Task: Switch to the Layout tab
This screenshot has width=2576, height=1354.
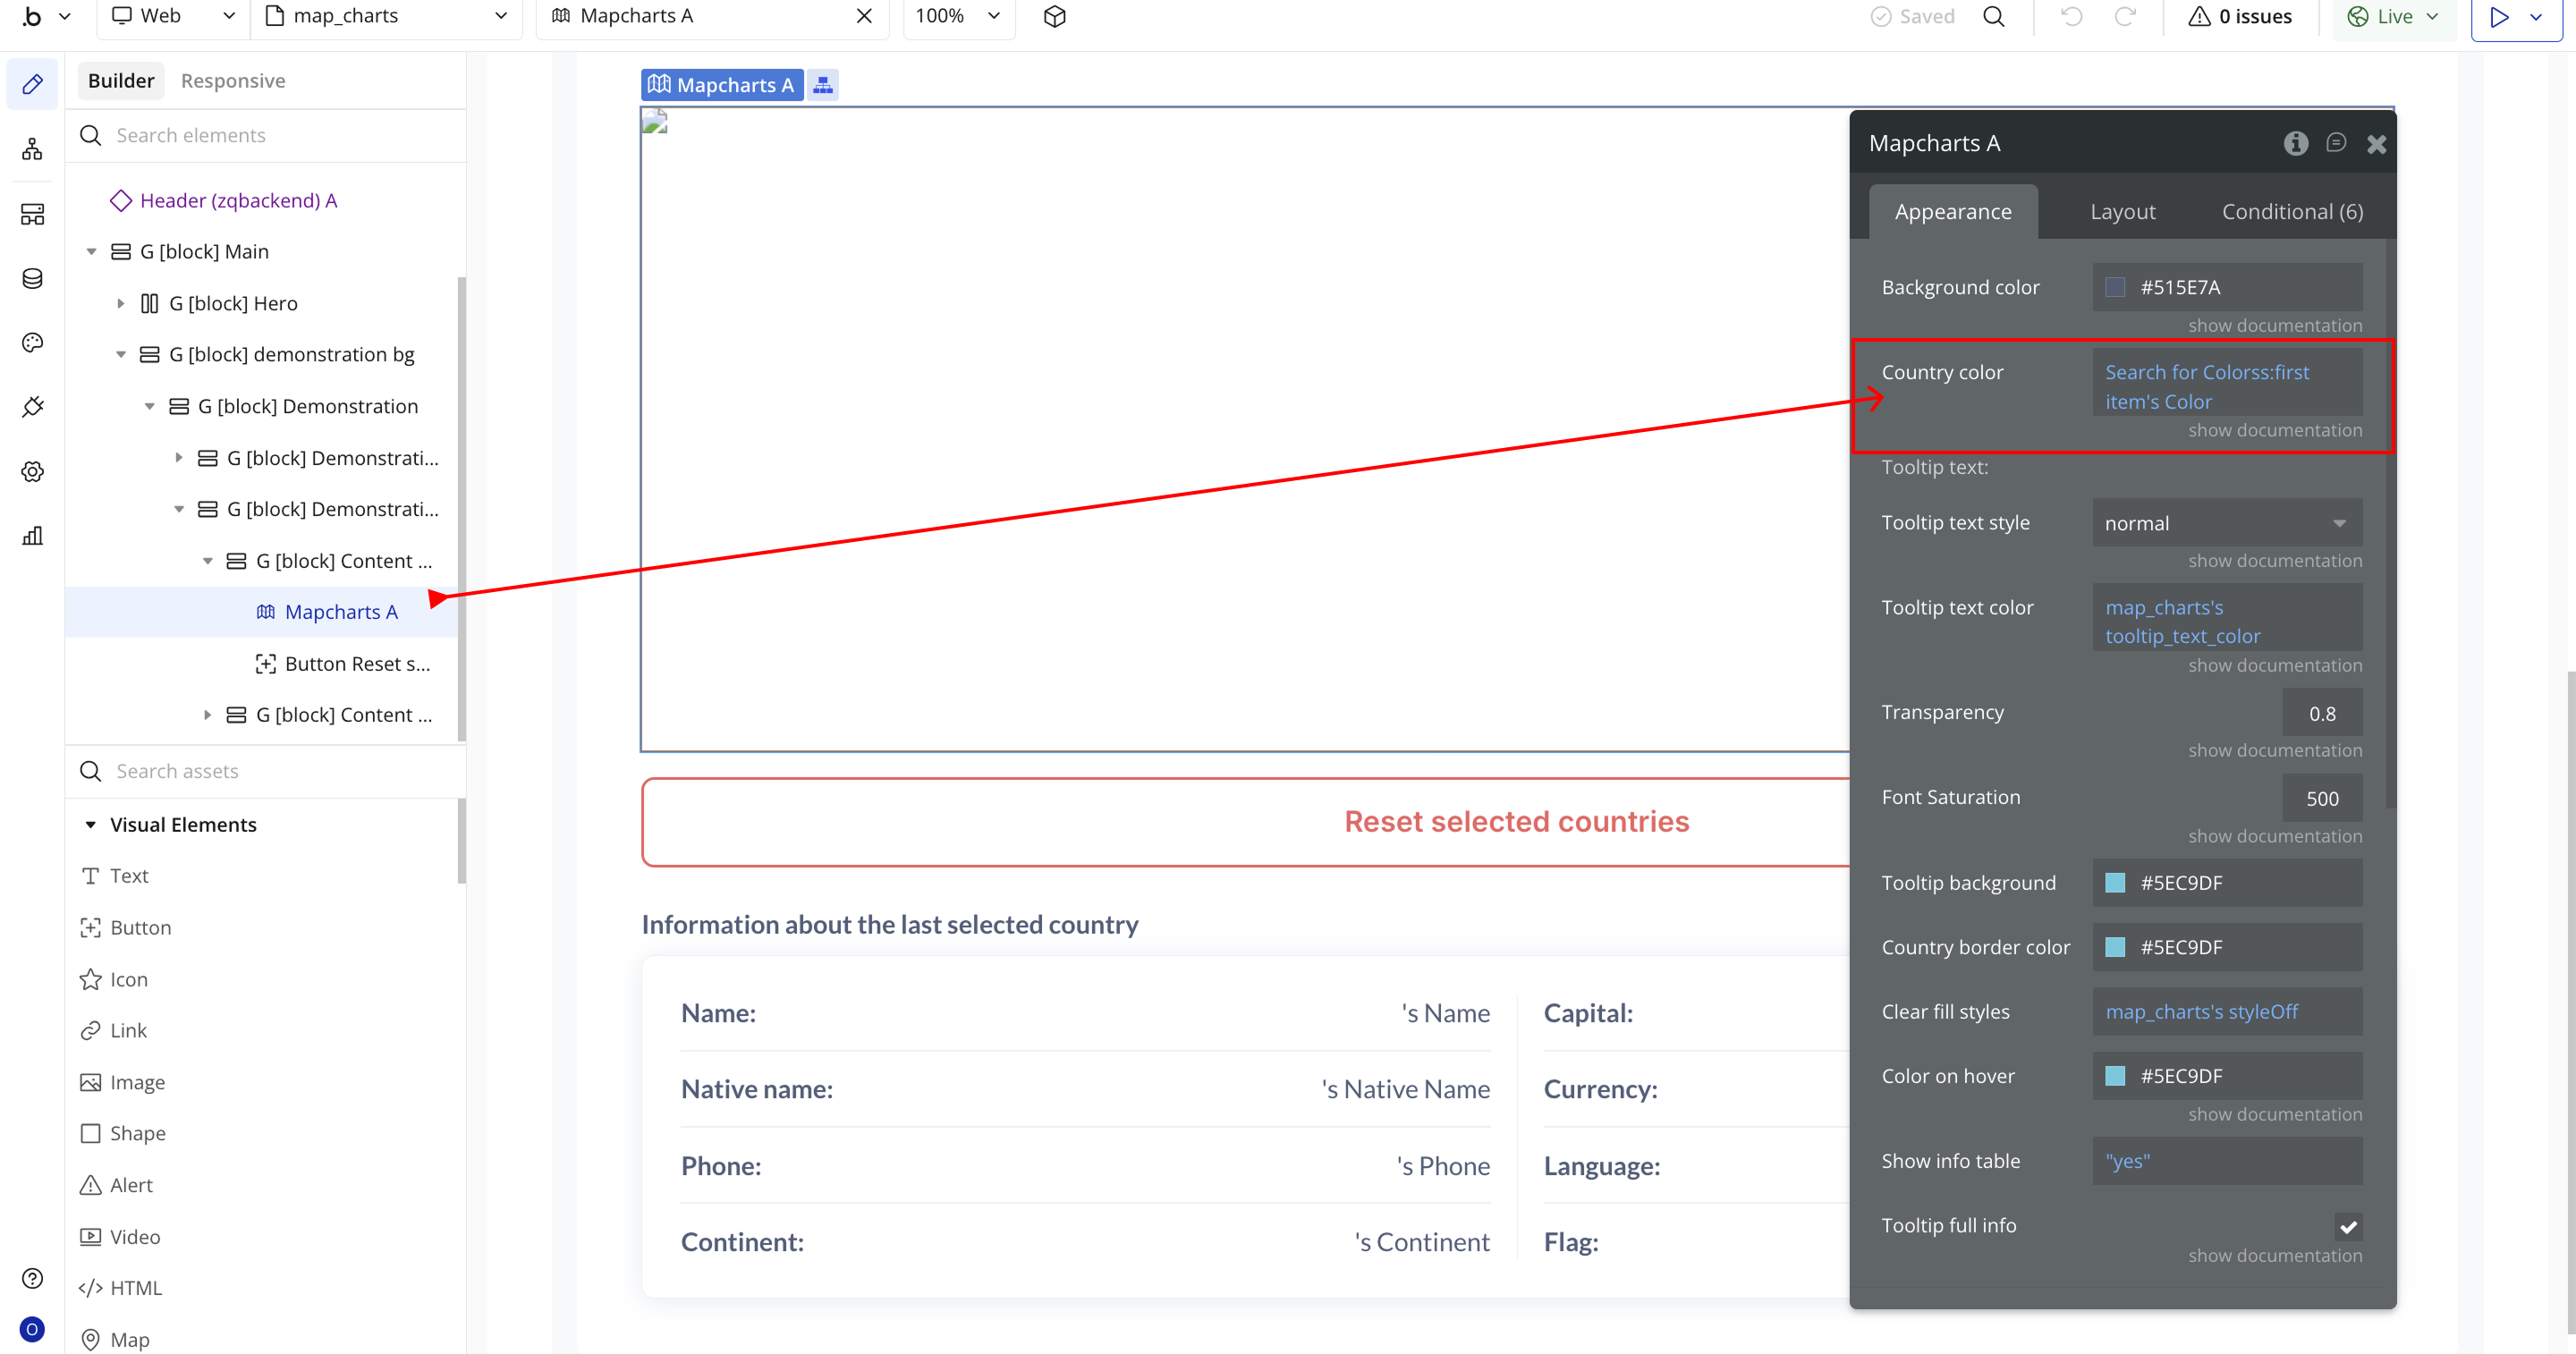Action: [2122, 211]
